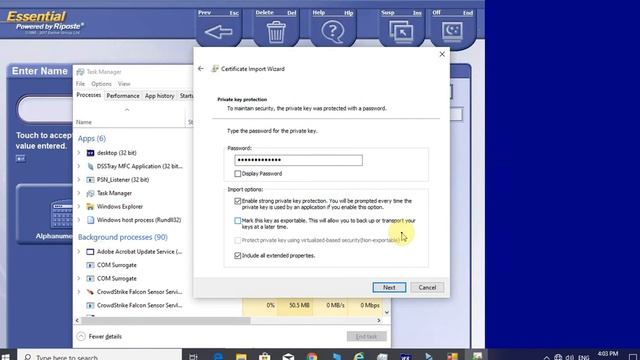The width and height of the screenshot is (640, 360).
Task: Click the End task button
Action: 366,336
